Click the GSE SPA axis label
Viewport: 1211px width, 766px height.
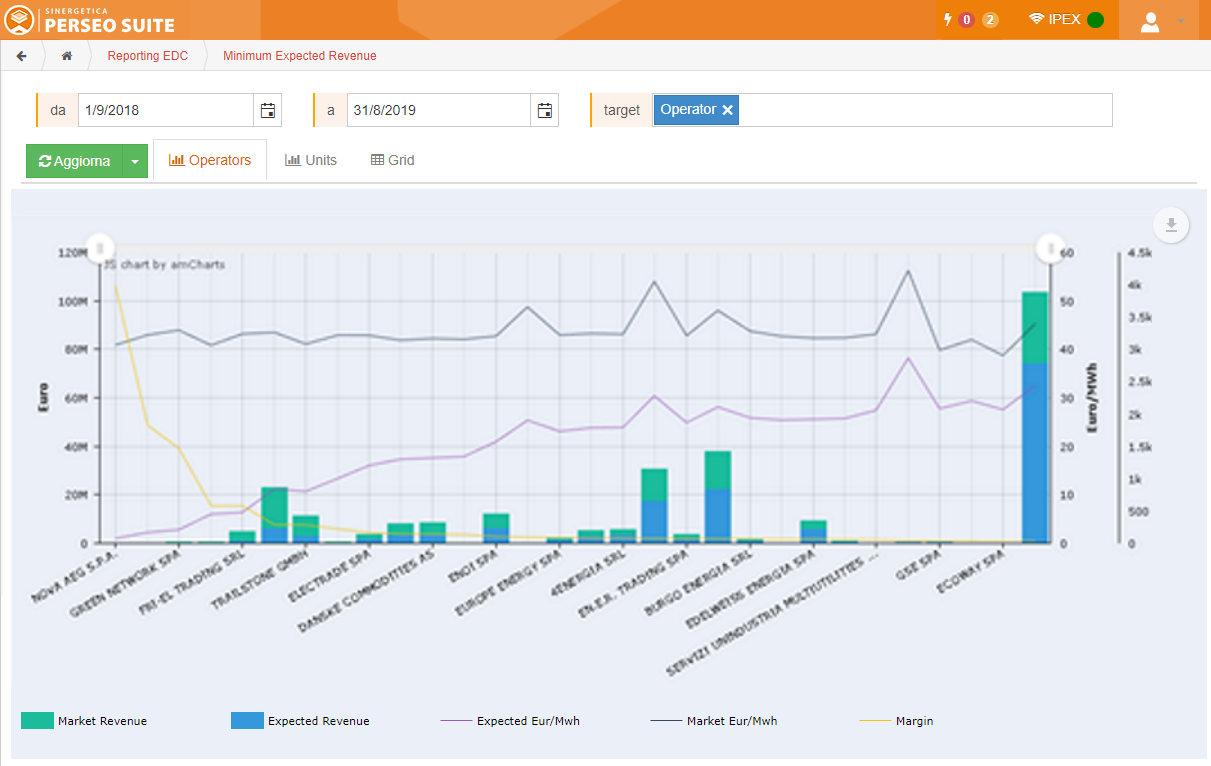pyautogui.click(x=920, y=564)
